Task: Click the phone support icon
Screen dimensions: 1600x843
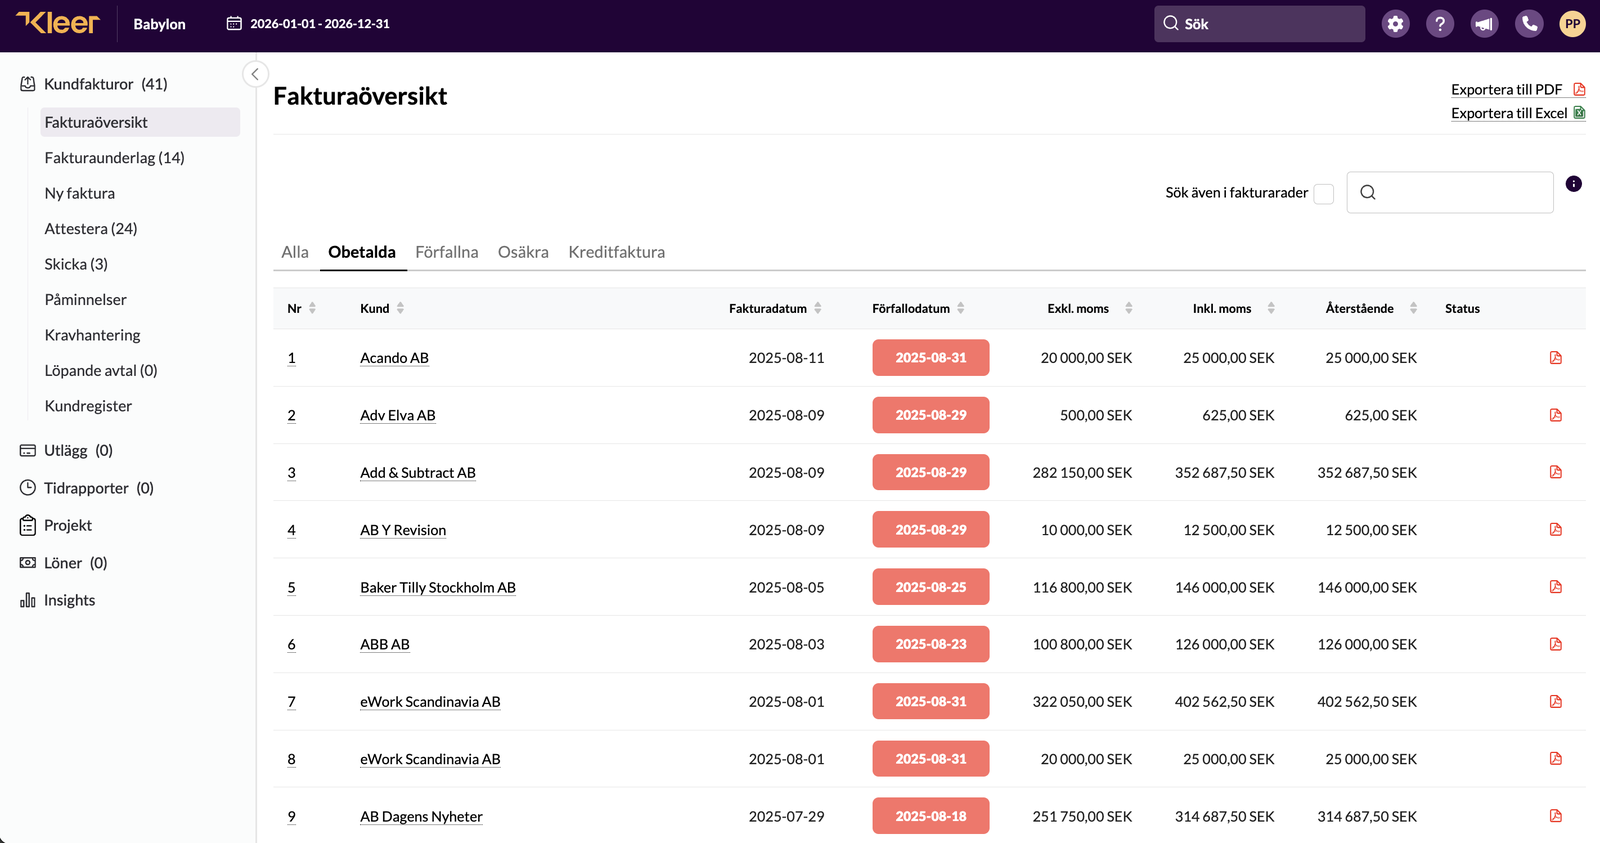Action: point(1529,24)
